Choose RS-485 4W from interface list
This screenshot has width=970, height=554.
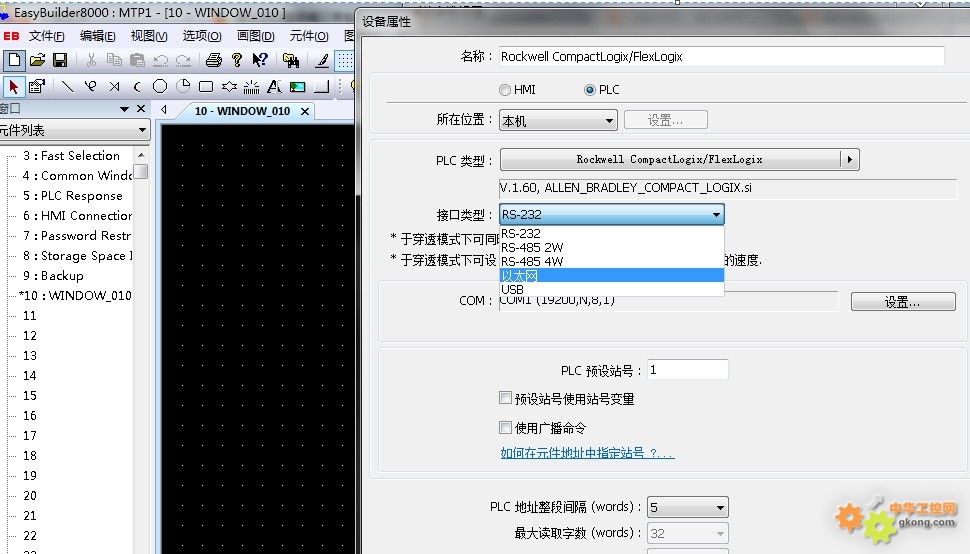click(x=611, y=262)
